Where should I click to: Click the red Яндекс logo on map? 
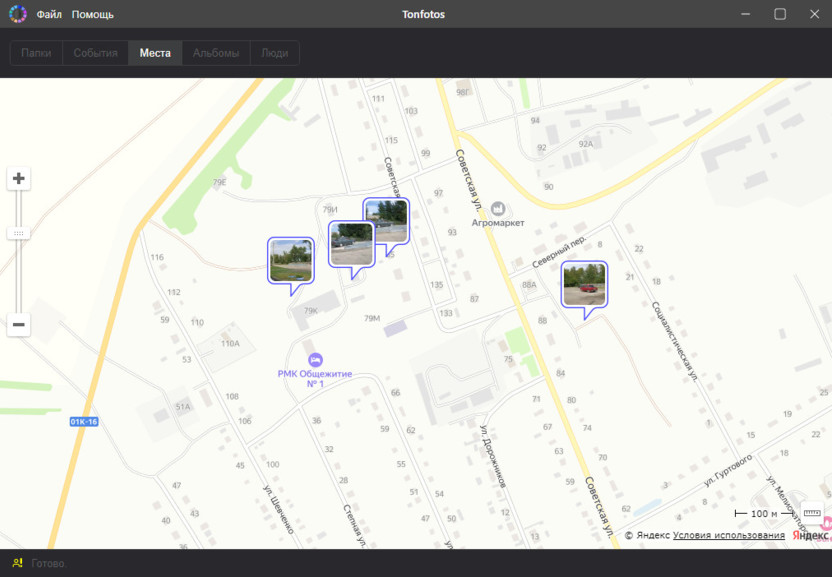point(810,536)
